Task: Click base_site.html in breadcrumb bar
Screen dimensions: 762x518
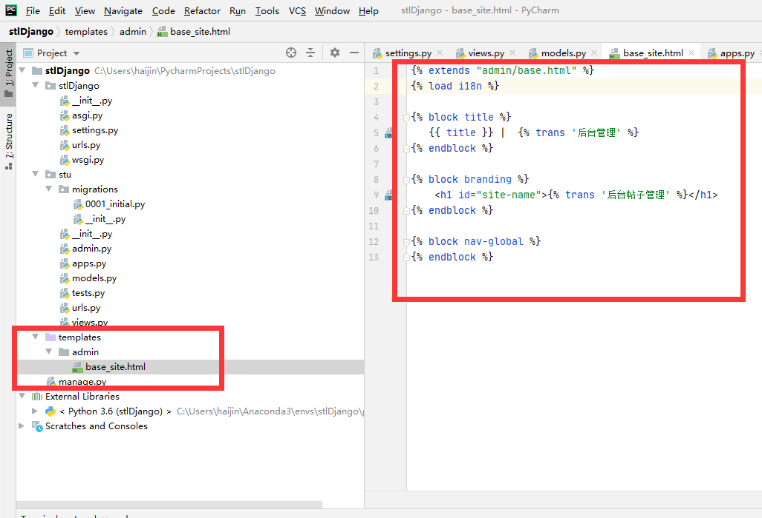Action: 194,32
